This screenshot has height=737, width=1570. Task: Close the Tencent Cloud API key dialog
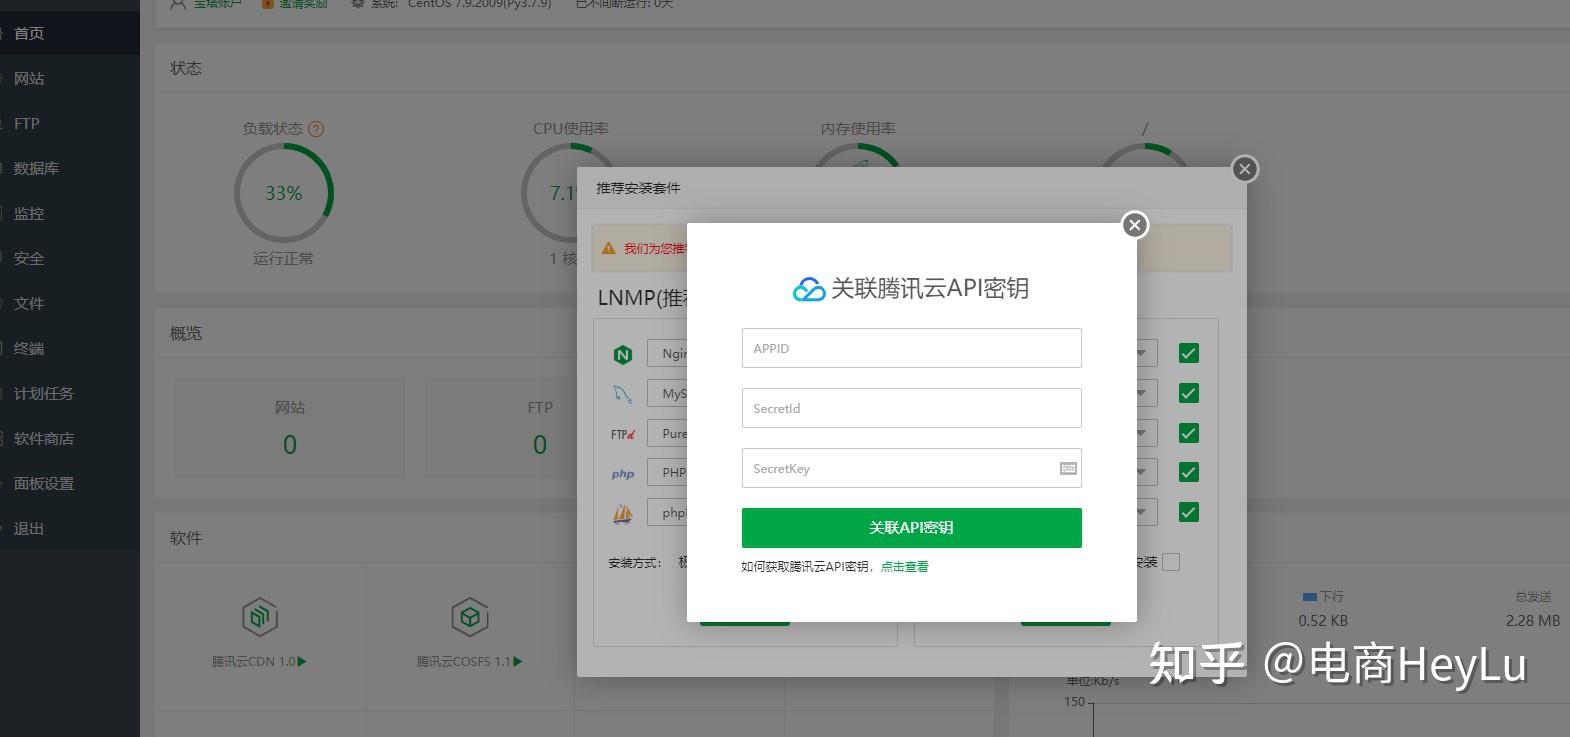point(1134,225)
